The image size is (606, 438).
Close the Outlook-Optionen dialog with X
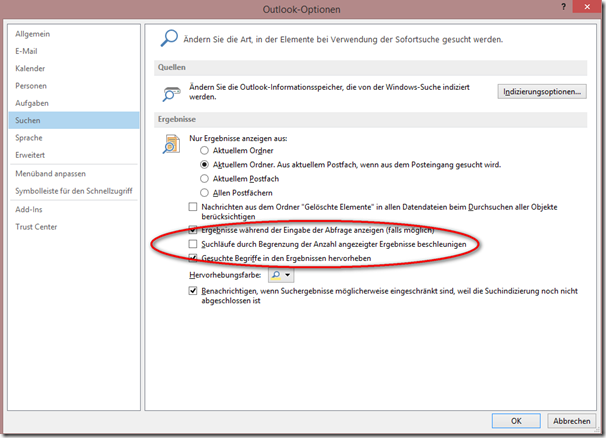pyautogui.click(x=587, y=7)
